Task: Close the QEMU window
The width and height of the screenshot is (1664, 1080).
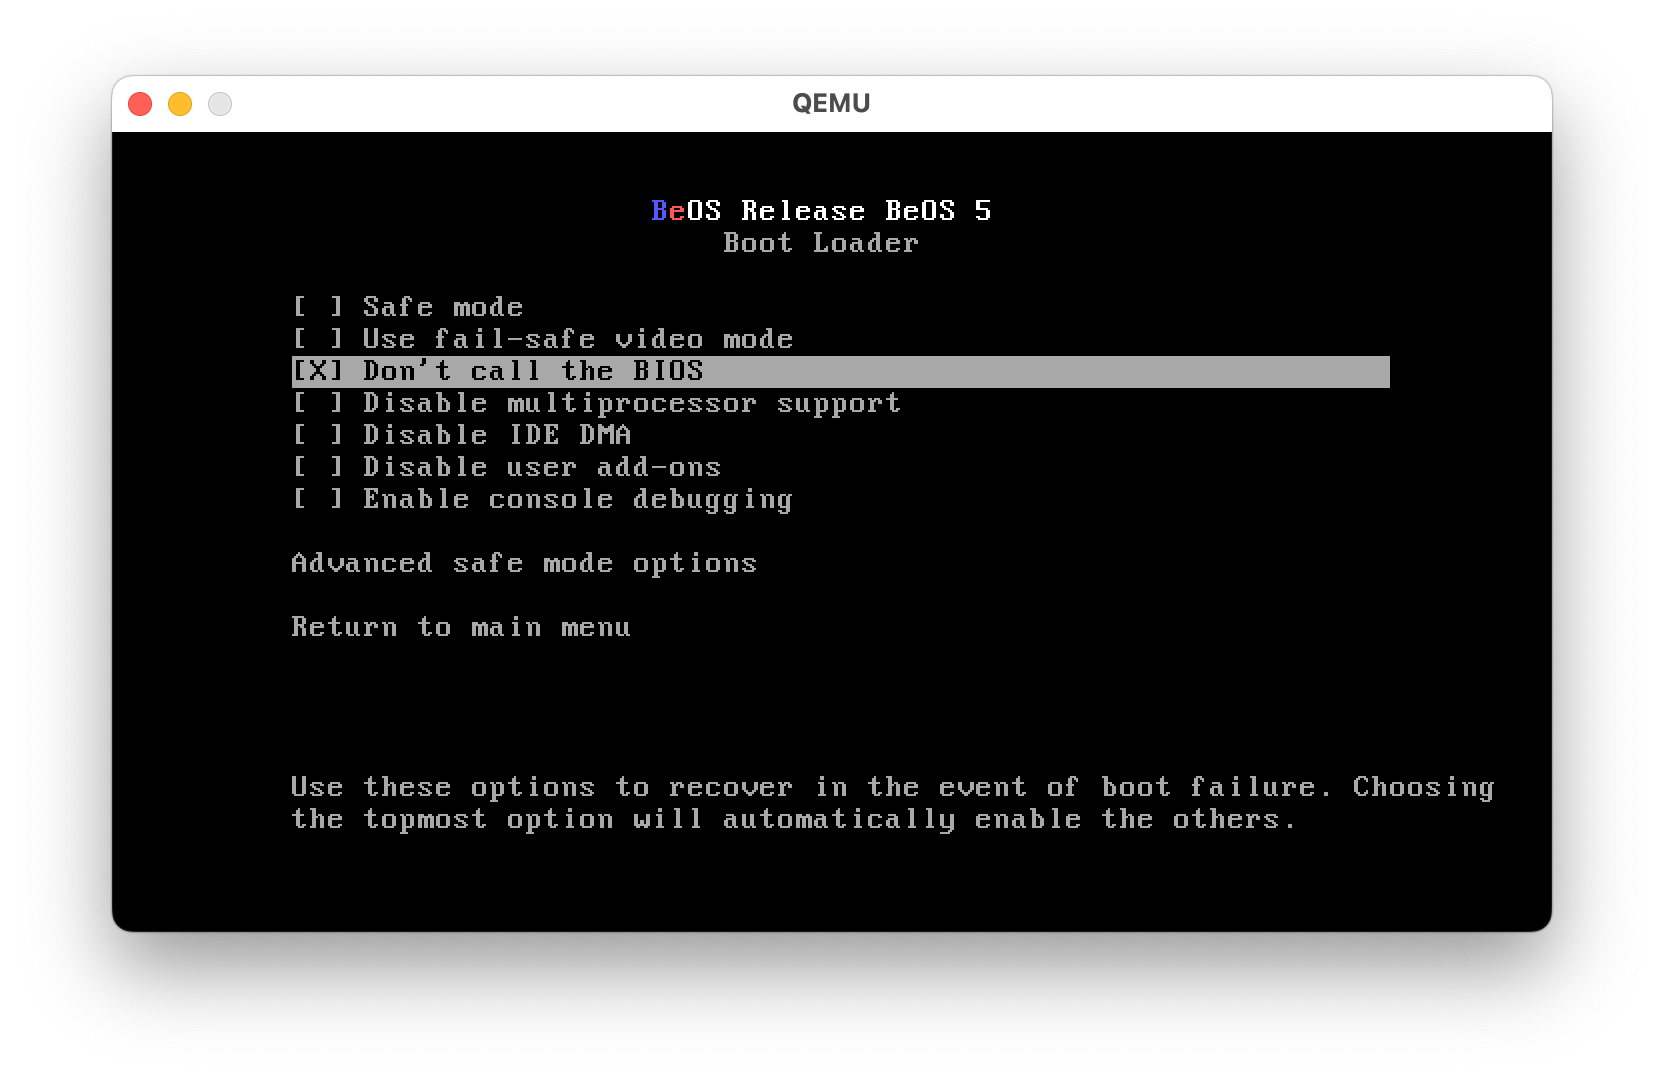Action: pyautogui.click(x=140, y=103)
